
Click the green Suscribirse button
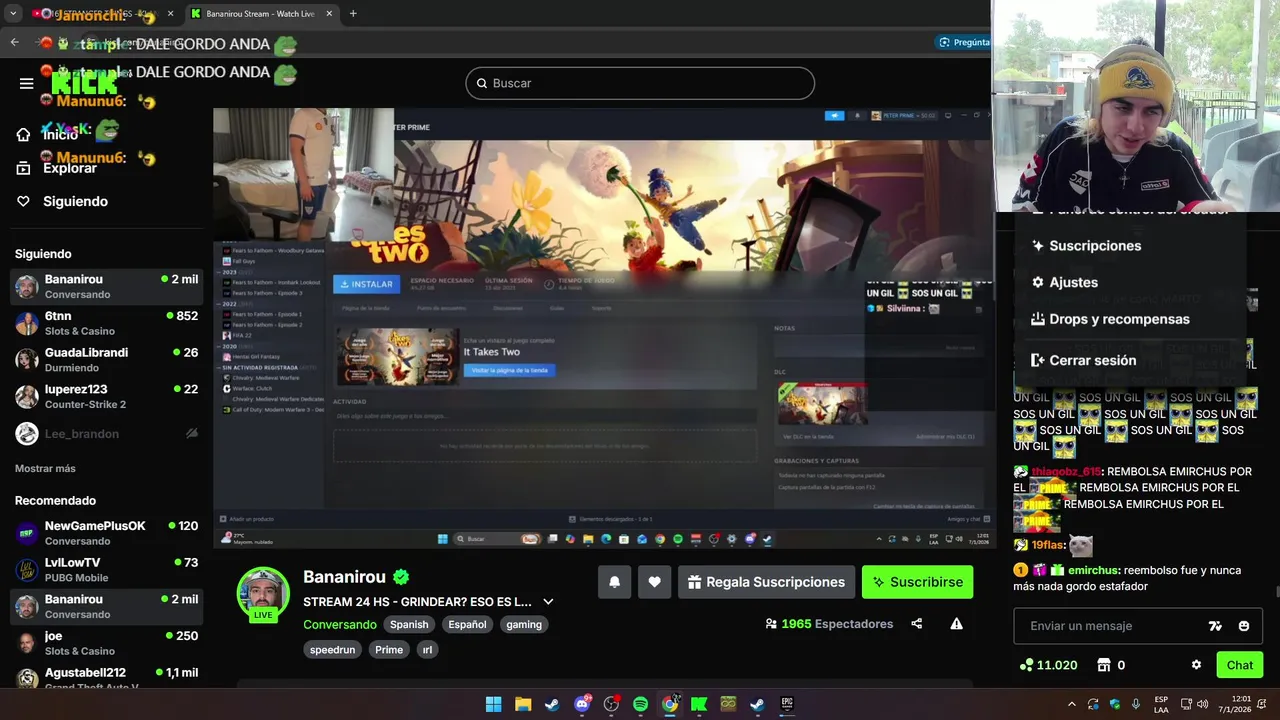(x=917, y=582)
